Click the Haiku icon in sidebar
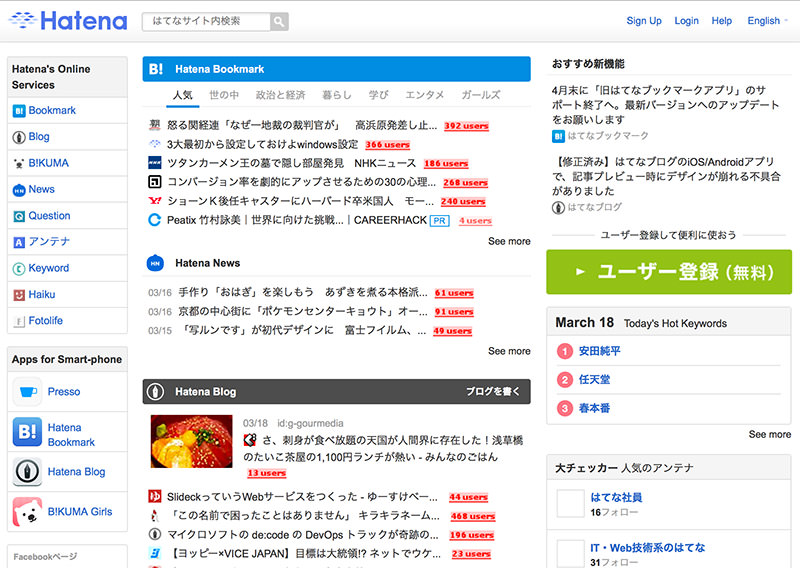This screenshot has width=800, height=568. (19, 295)
